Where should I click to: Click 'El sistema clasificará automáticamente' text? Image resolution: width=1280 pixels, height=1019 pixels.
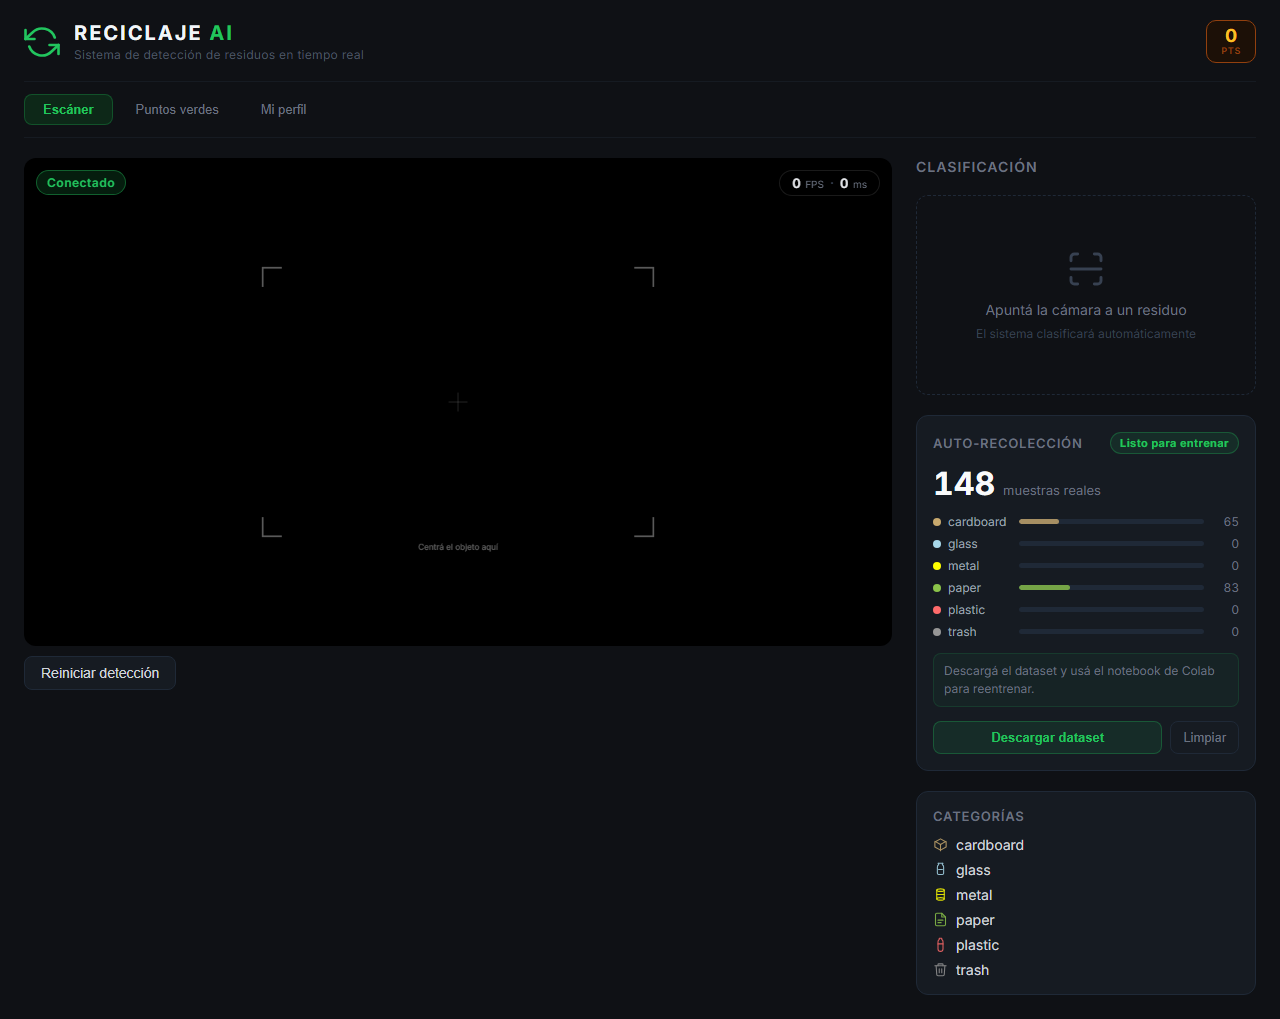(x=1086, y=334)
